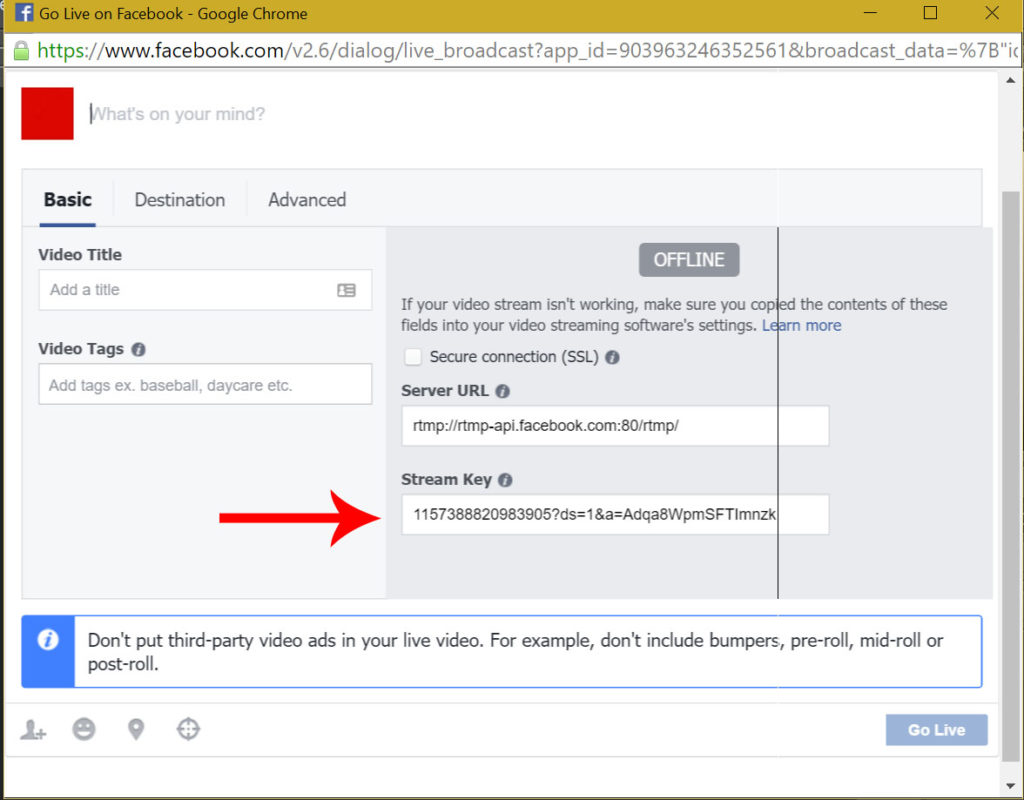Click the vertical scrollbar thumb
This screenshot has height=800, width=1024.
pyautogui.click(x=1010, y=477)
